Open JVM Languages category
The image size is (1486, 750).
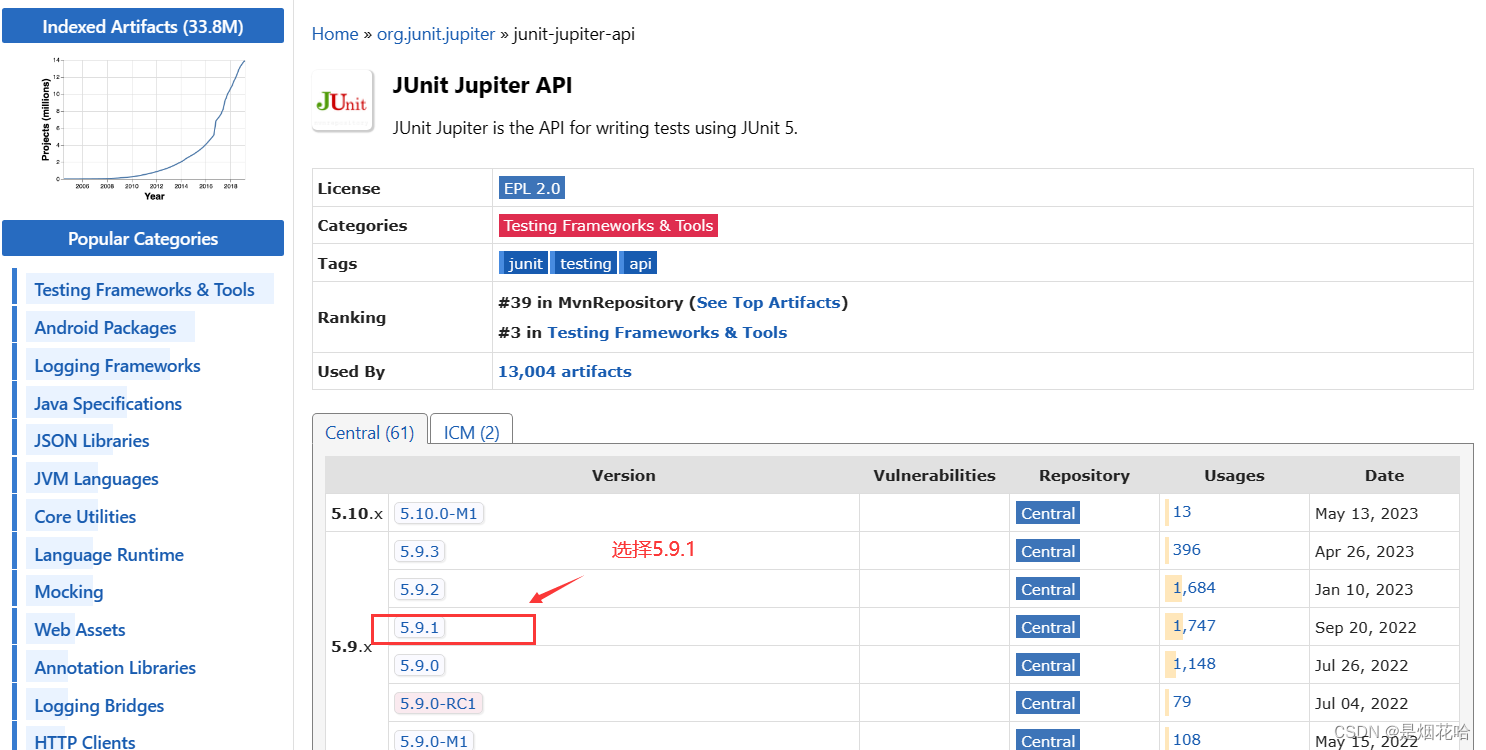pos(96,479)
